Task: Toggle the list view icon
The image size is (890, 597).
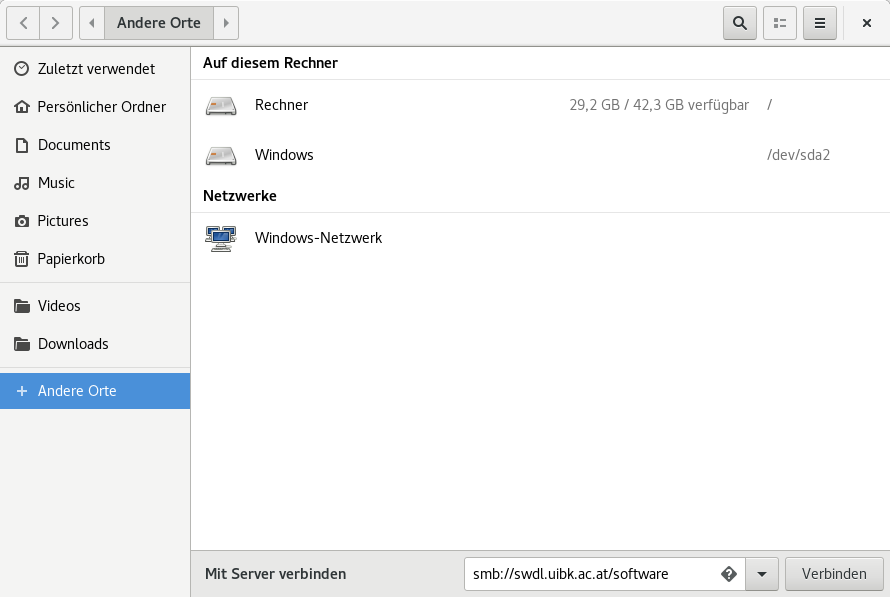Action: pyautogui.click(x=780, y=23)
